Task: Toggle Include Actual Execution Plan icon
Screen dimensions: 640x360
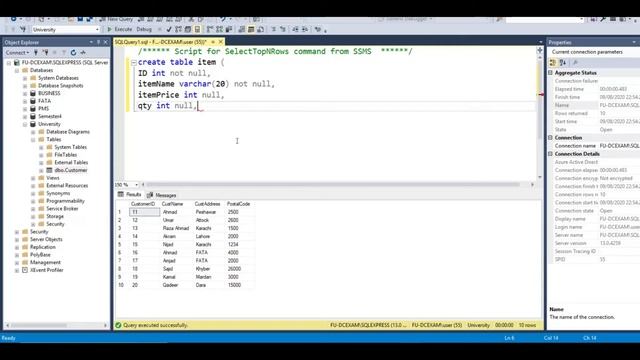Action: (210, 29)
